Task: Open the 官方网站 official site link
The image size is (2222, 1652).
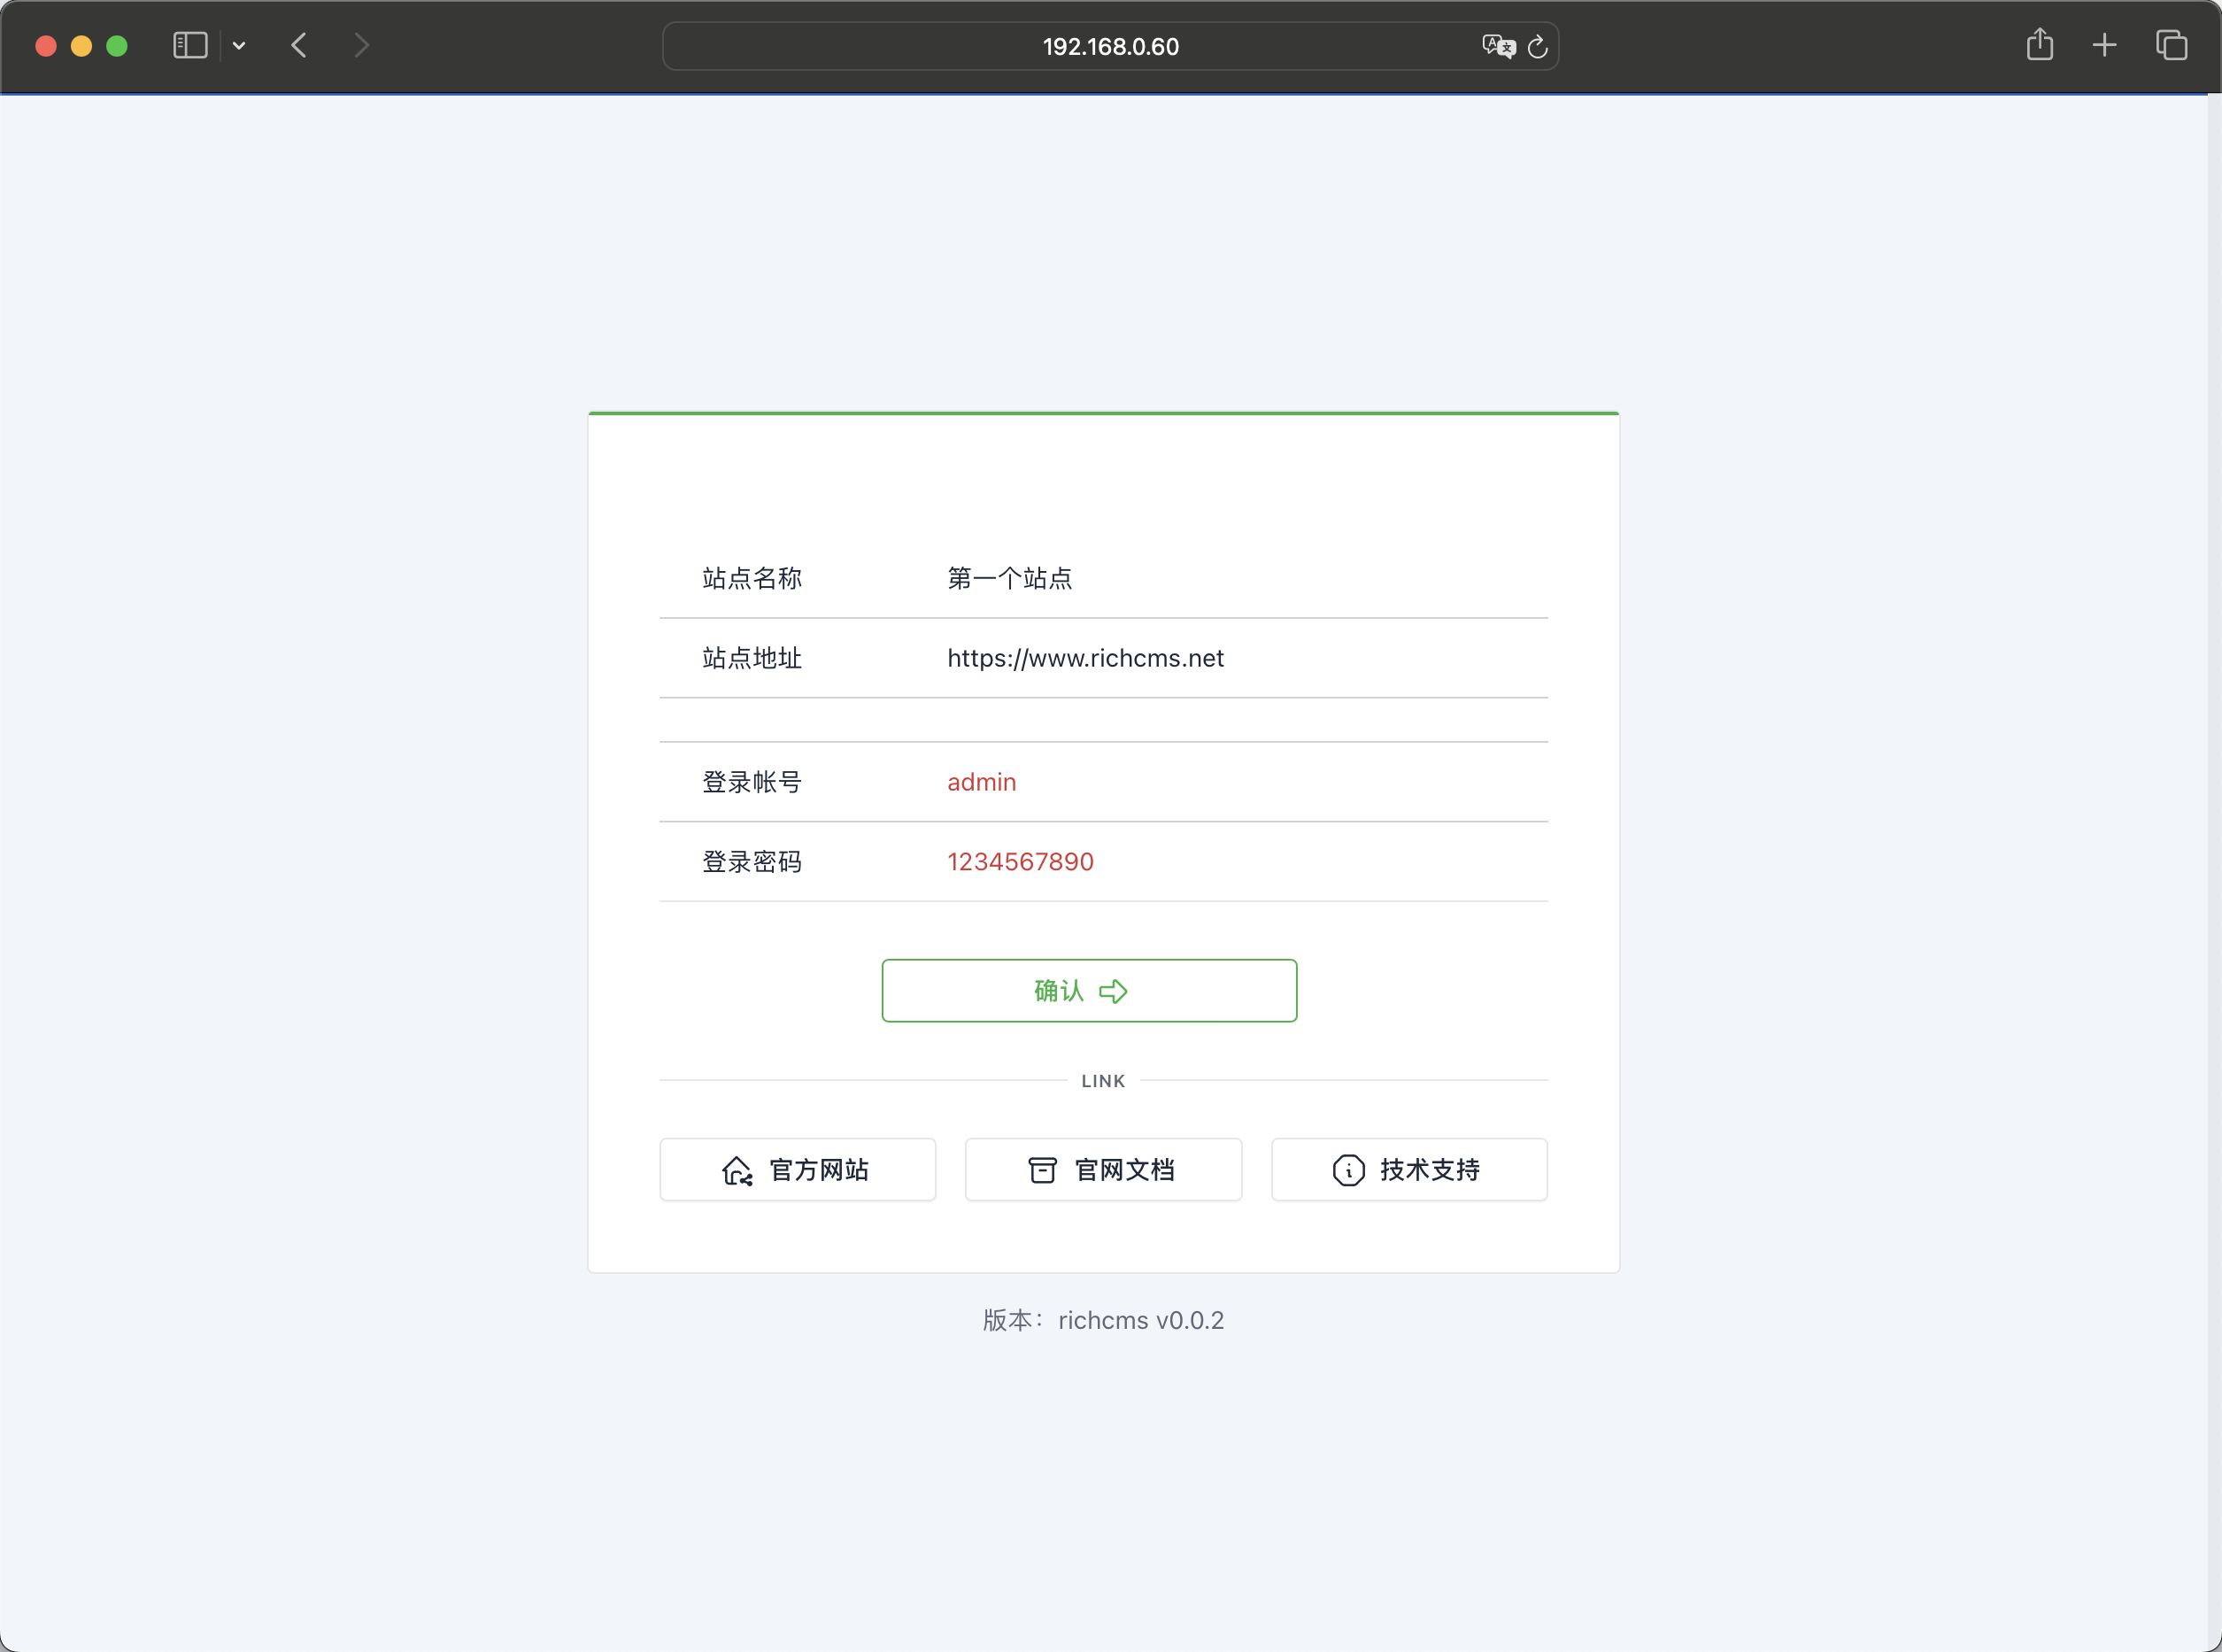Action: pyautogui.click(x=797, y=1169)
